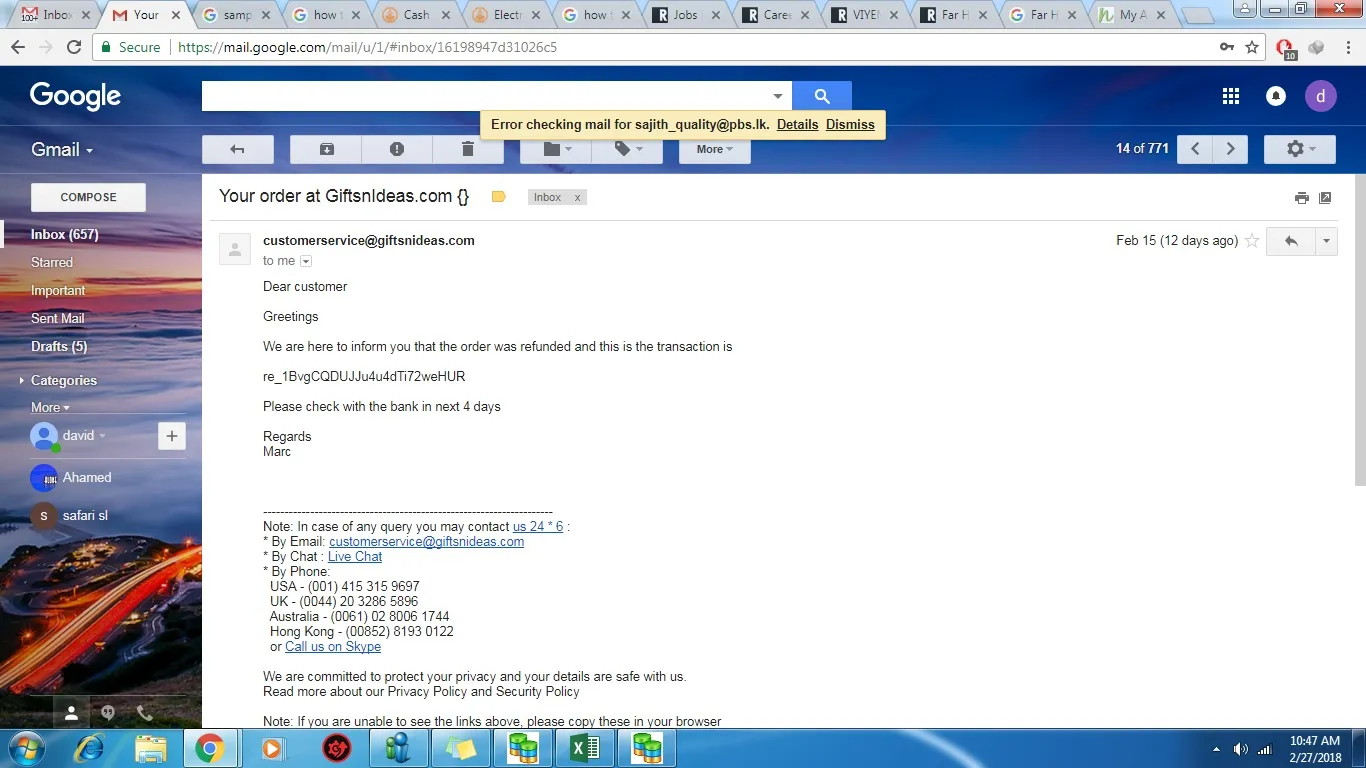The width and height of the screenshot is (1366, 768).
Task: Report spam using the exclamation icon
Action: (397, 149)
